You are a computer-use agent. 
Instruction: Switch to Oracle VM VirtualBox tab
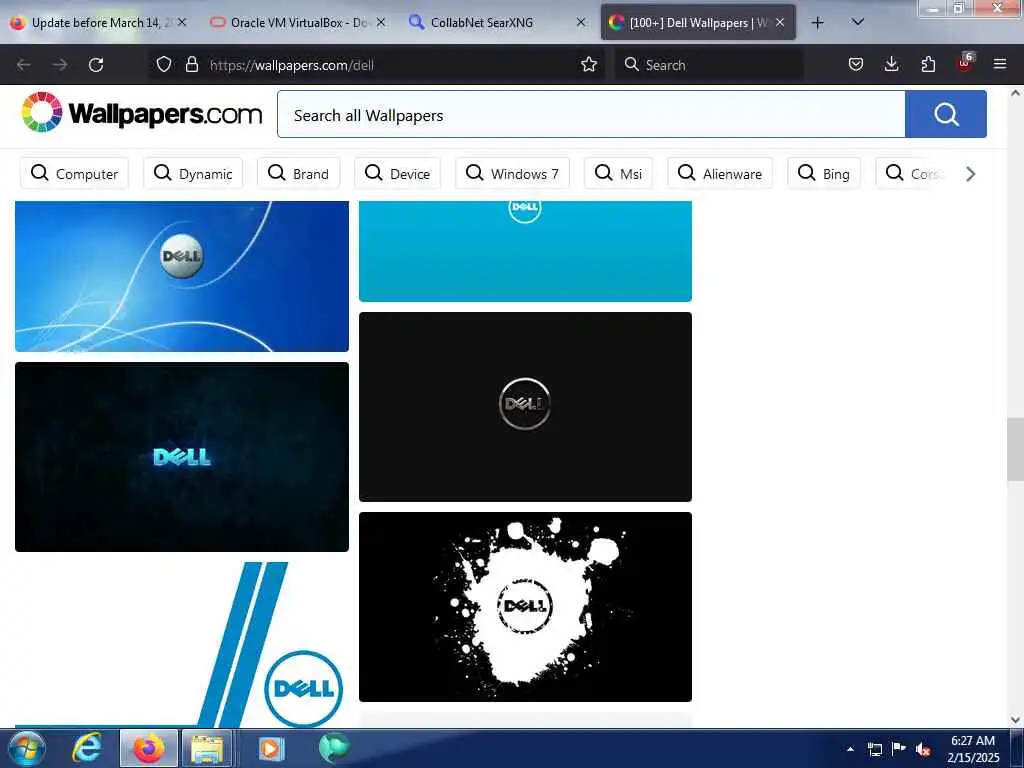[x=298, y=23]
